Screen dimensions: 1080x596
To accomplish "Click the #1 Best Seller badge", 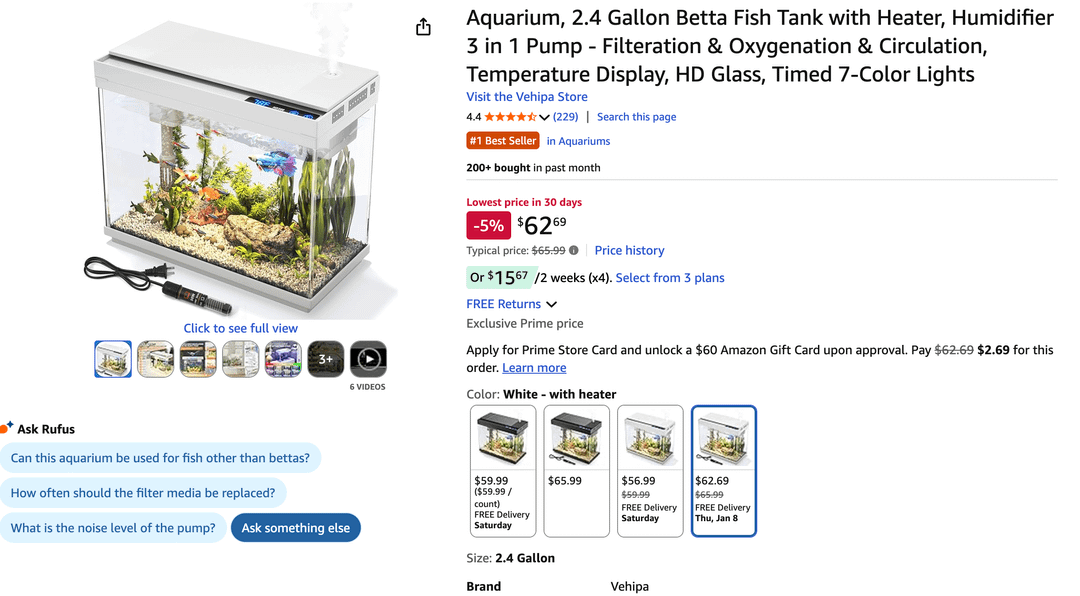I will [503, 141].
